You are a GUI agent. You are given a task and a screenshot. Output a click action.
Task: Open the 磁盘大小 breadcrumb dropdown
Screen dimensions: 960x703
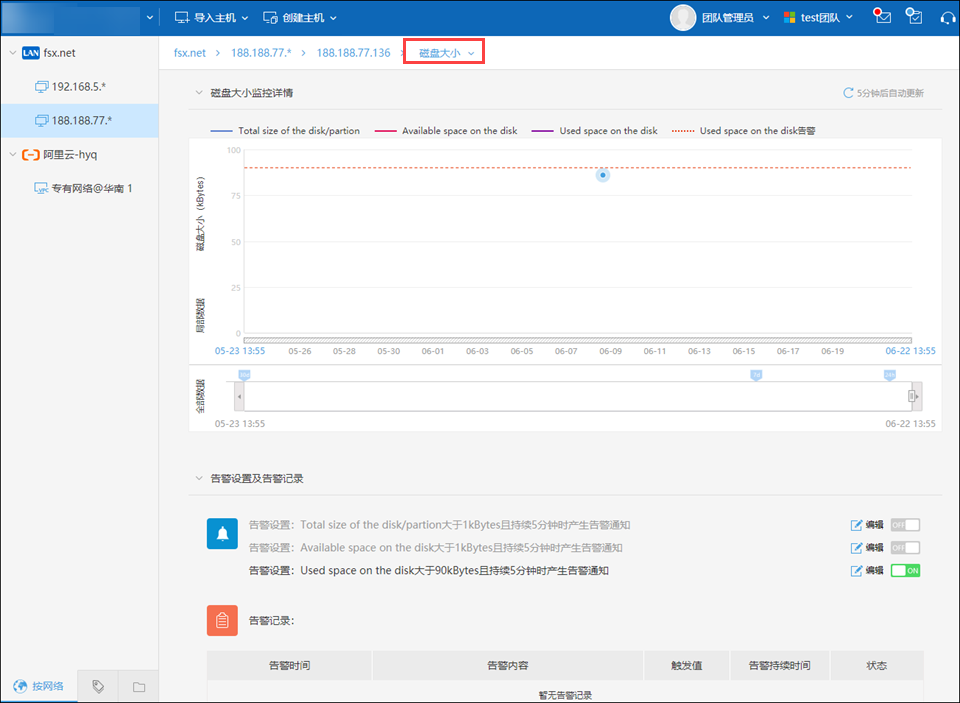(445, 52)
